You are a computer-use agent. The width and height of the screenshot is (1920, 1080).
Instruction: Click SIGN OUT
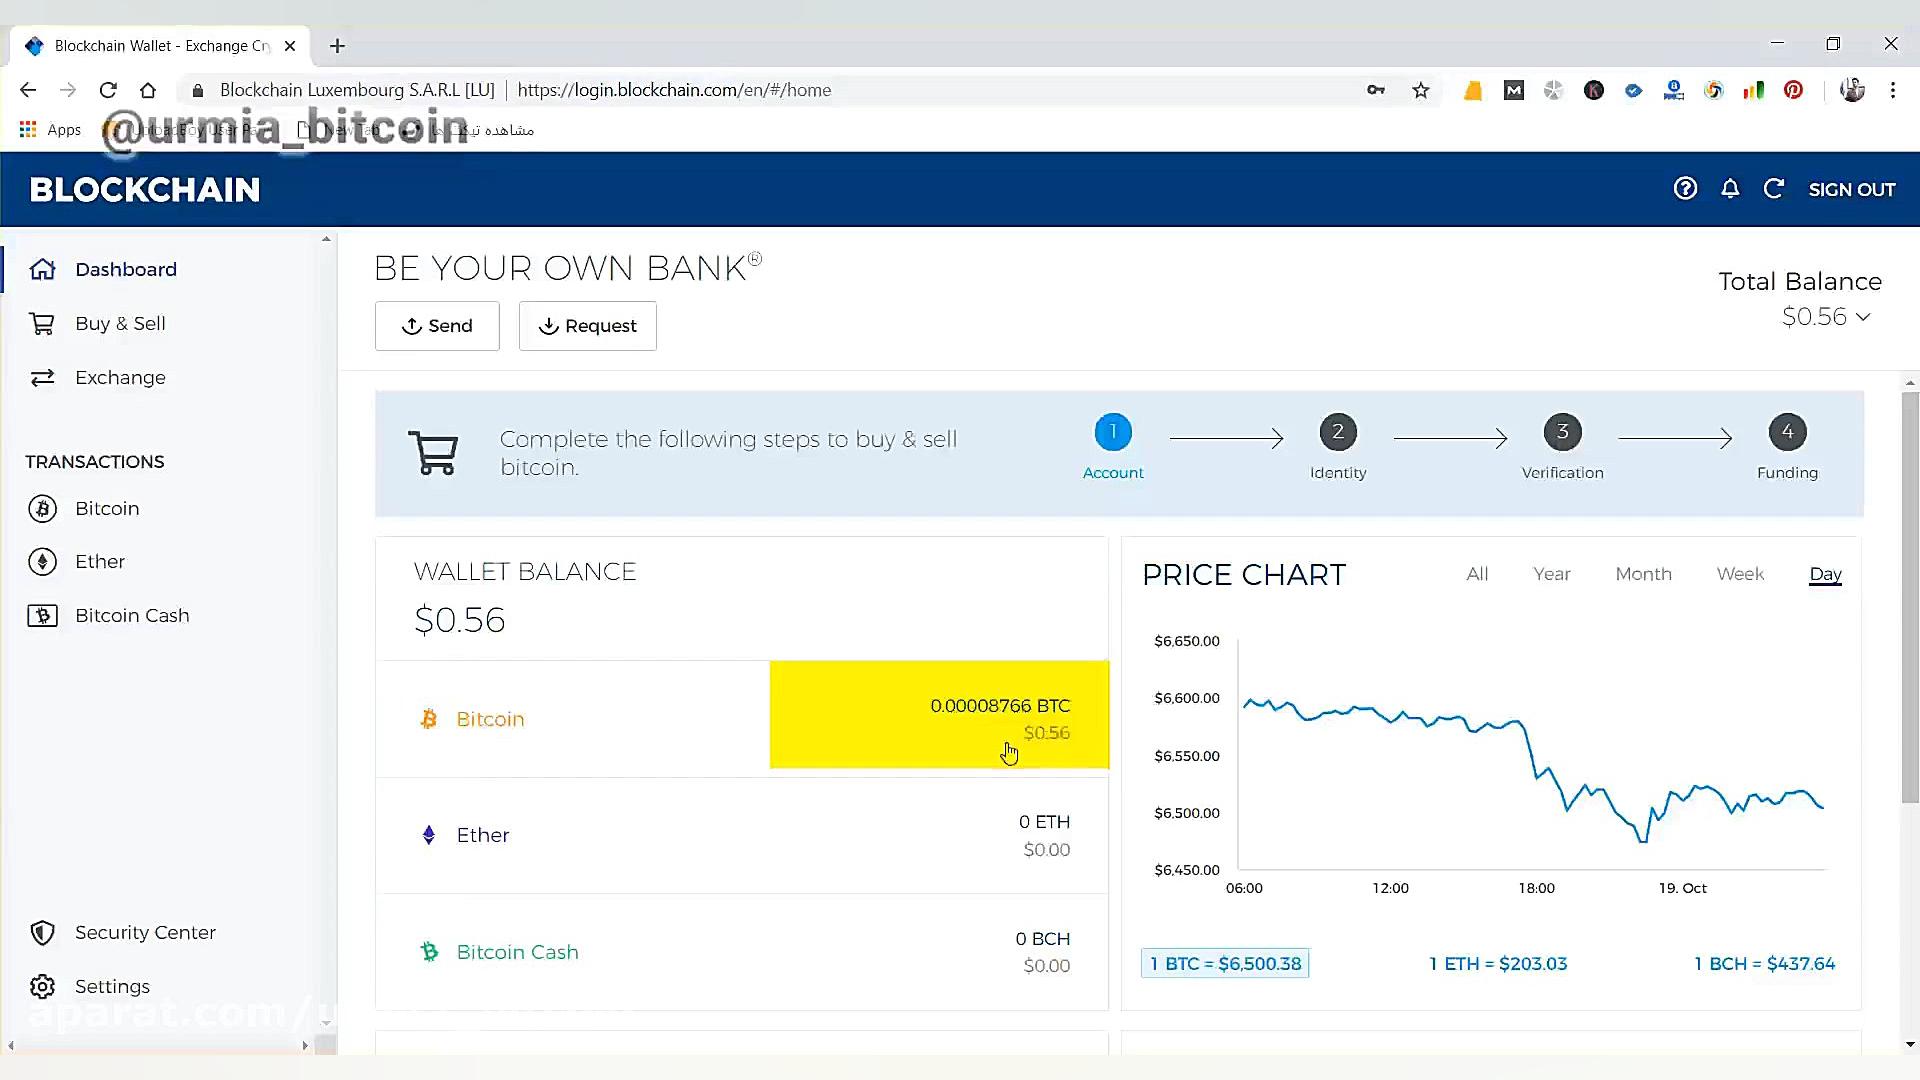point(1852,189)
